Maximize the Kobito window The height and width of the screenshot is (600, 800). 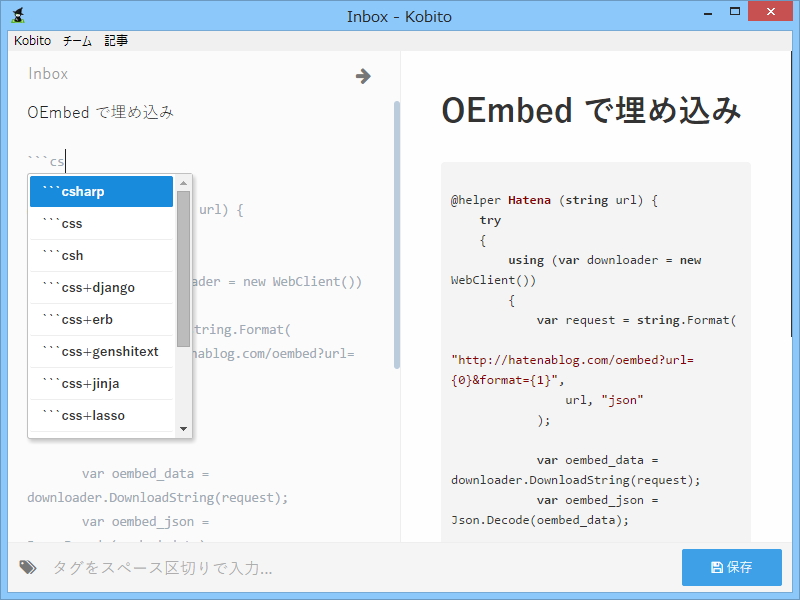[735, 11]
